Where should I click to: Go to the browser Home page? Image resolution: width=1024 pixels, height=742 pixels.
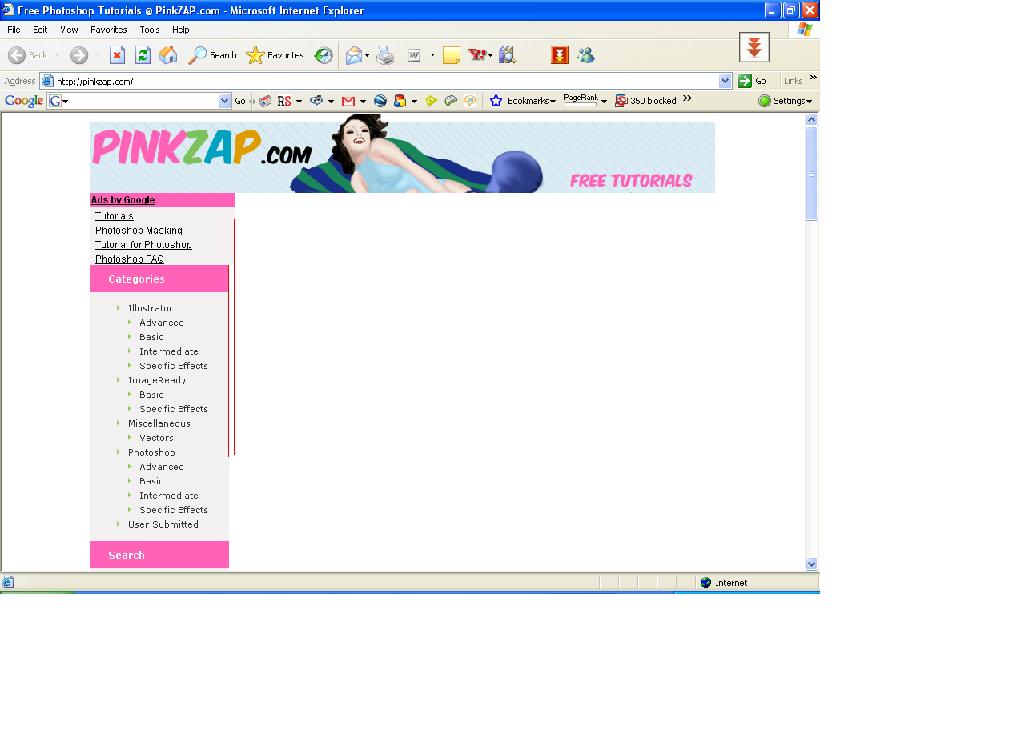coord(168,56)
